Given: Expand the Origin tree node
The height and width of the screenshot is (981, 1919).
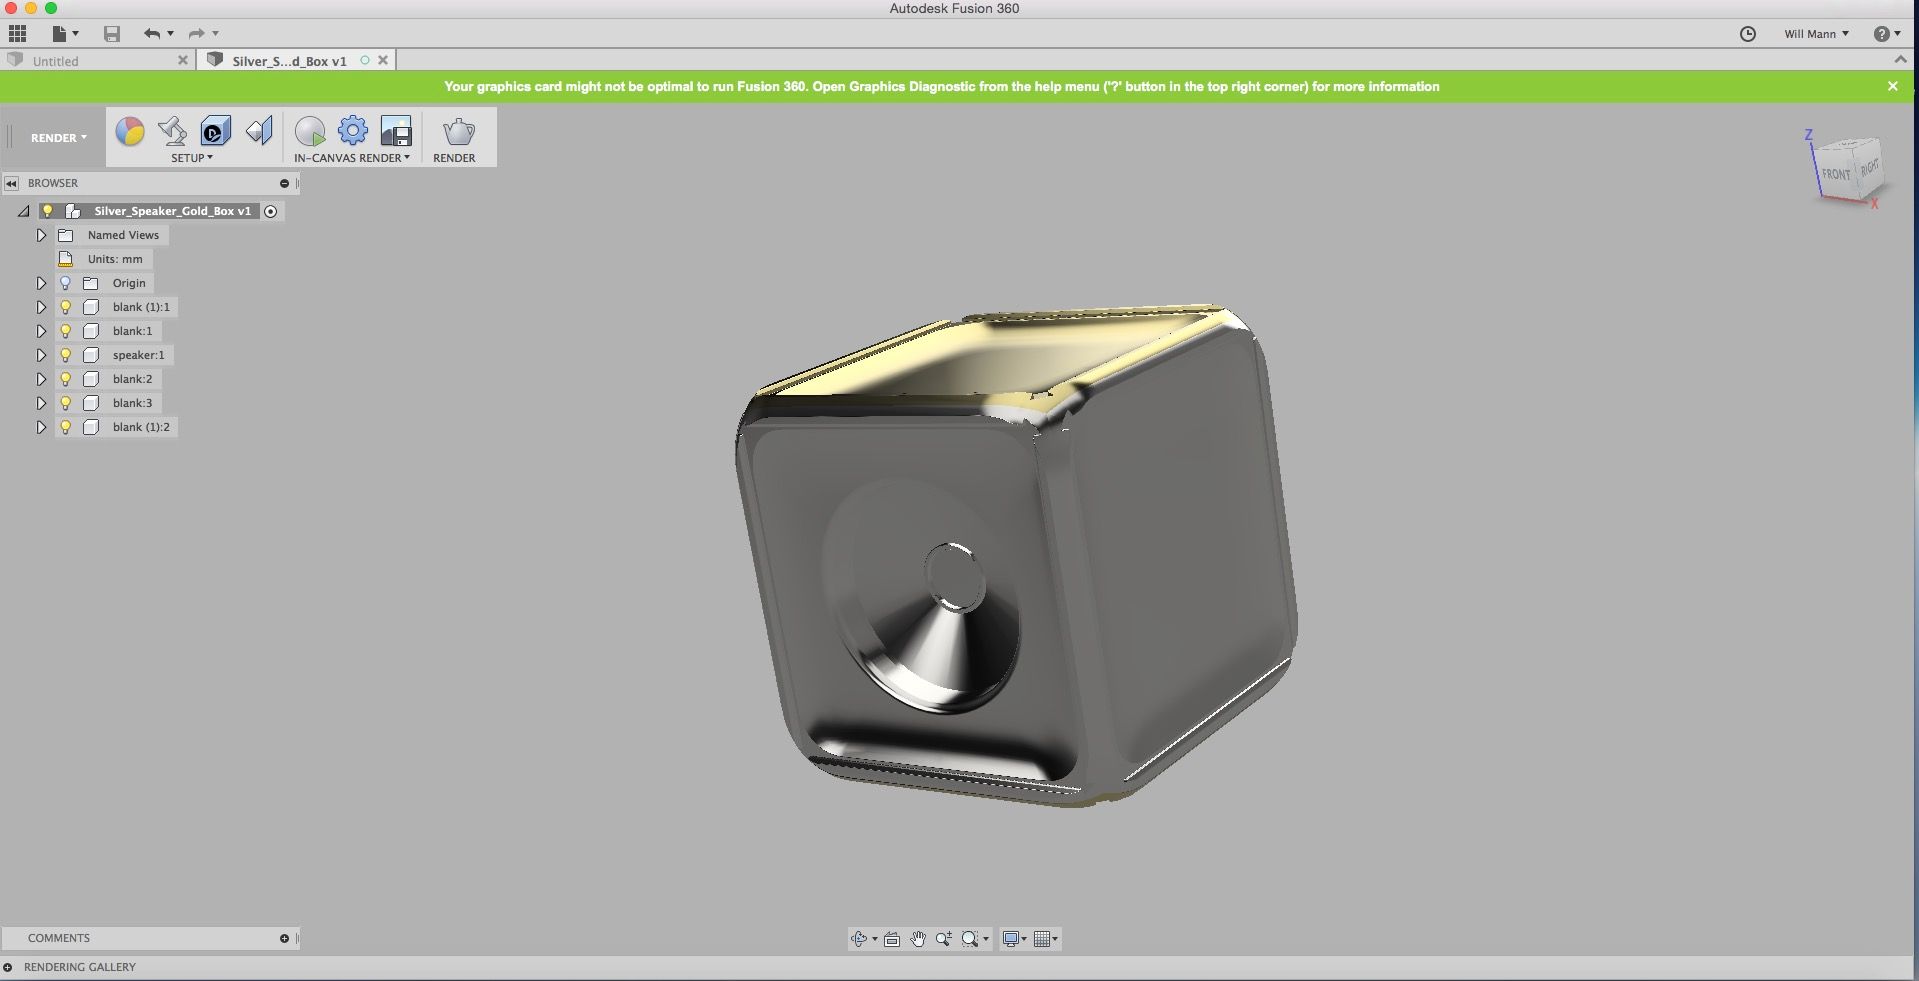Looking at the screenshot, I should pyautogui.click(x=41, y=283).
